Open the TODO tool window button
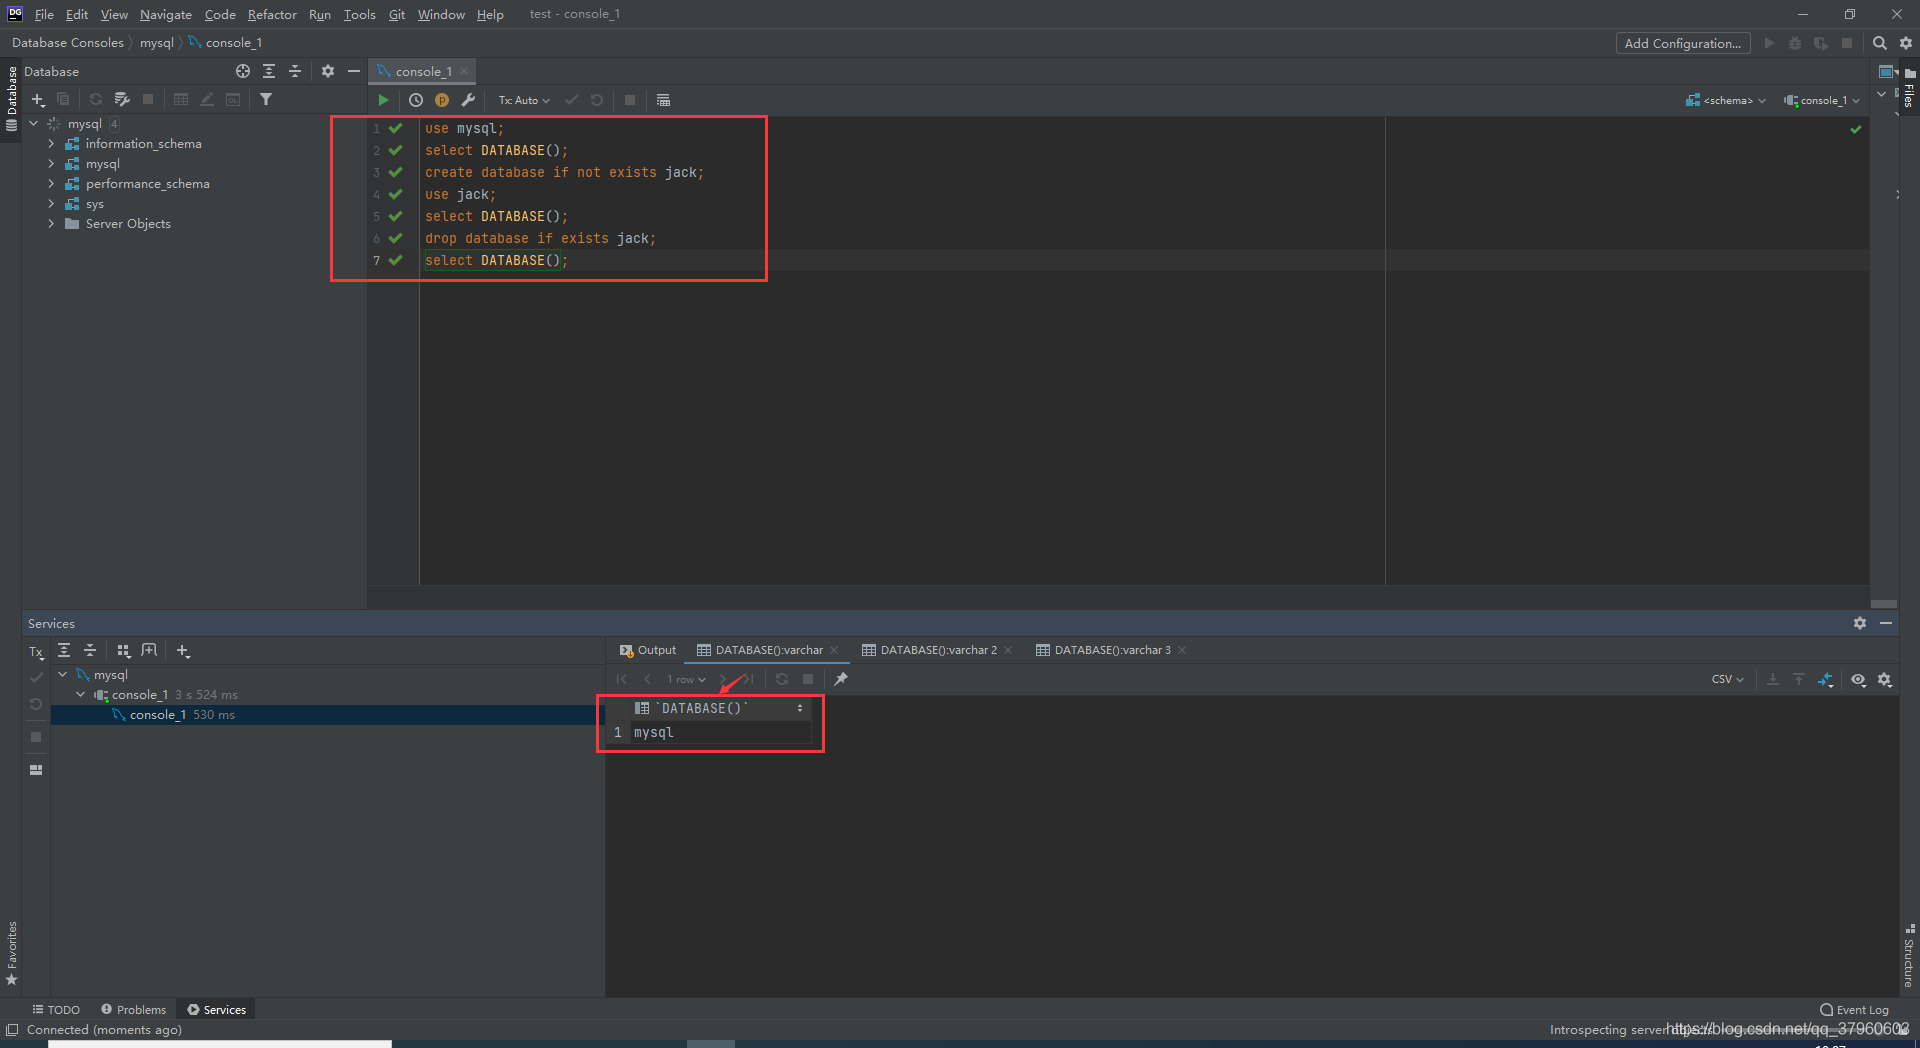 tap(56, 1010)
